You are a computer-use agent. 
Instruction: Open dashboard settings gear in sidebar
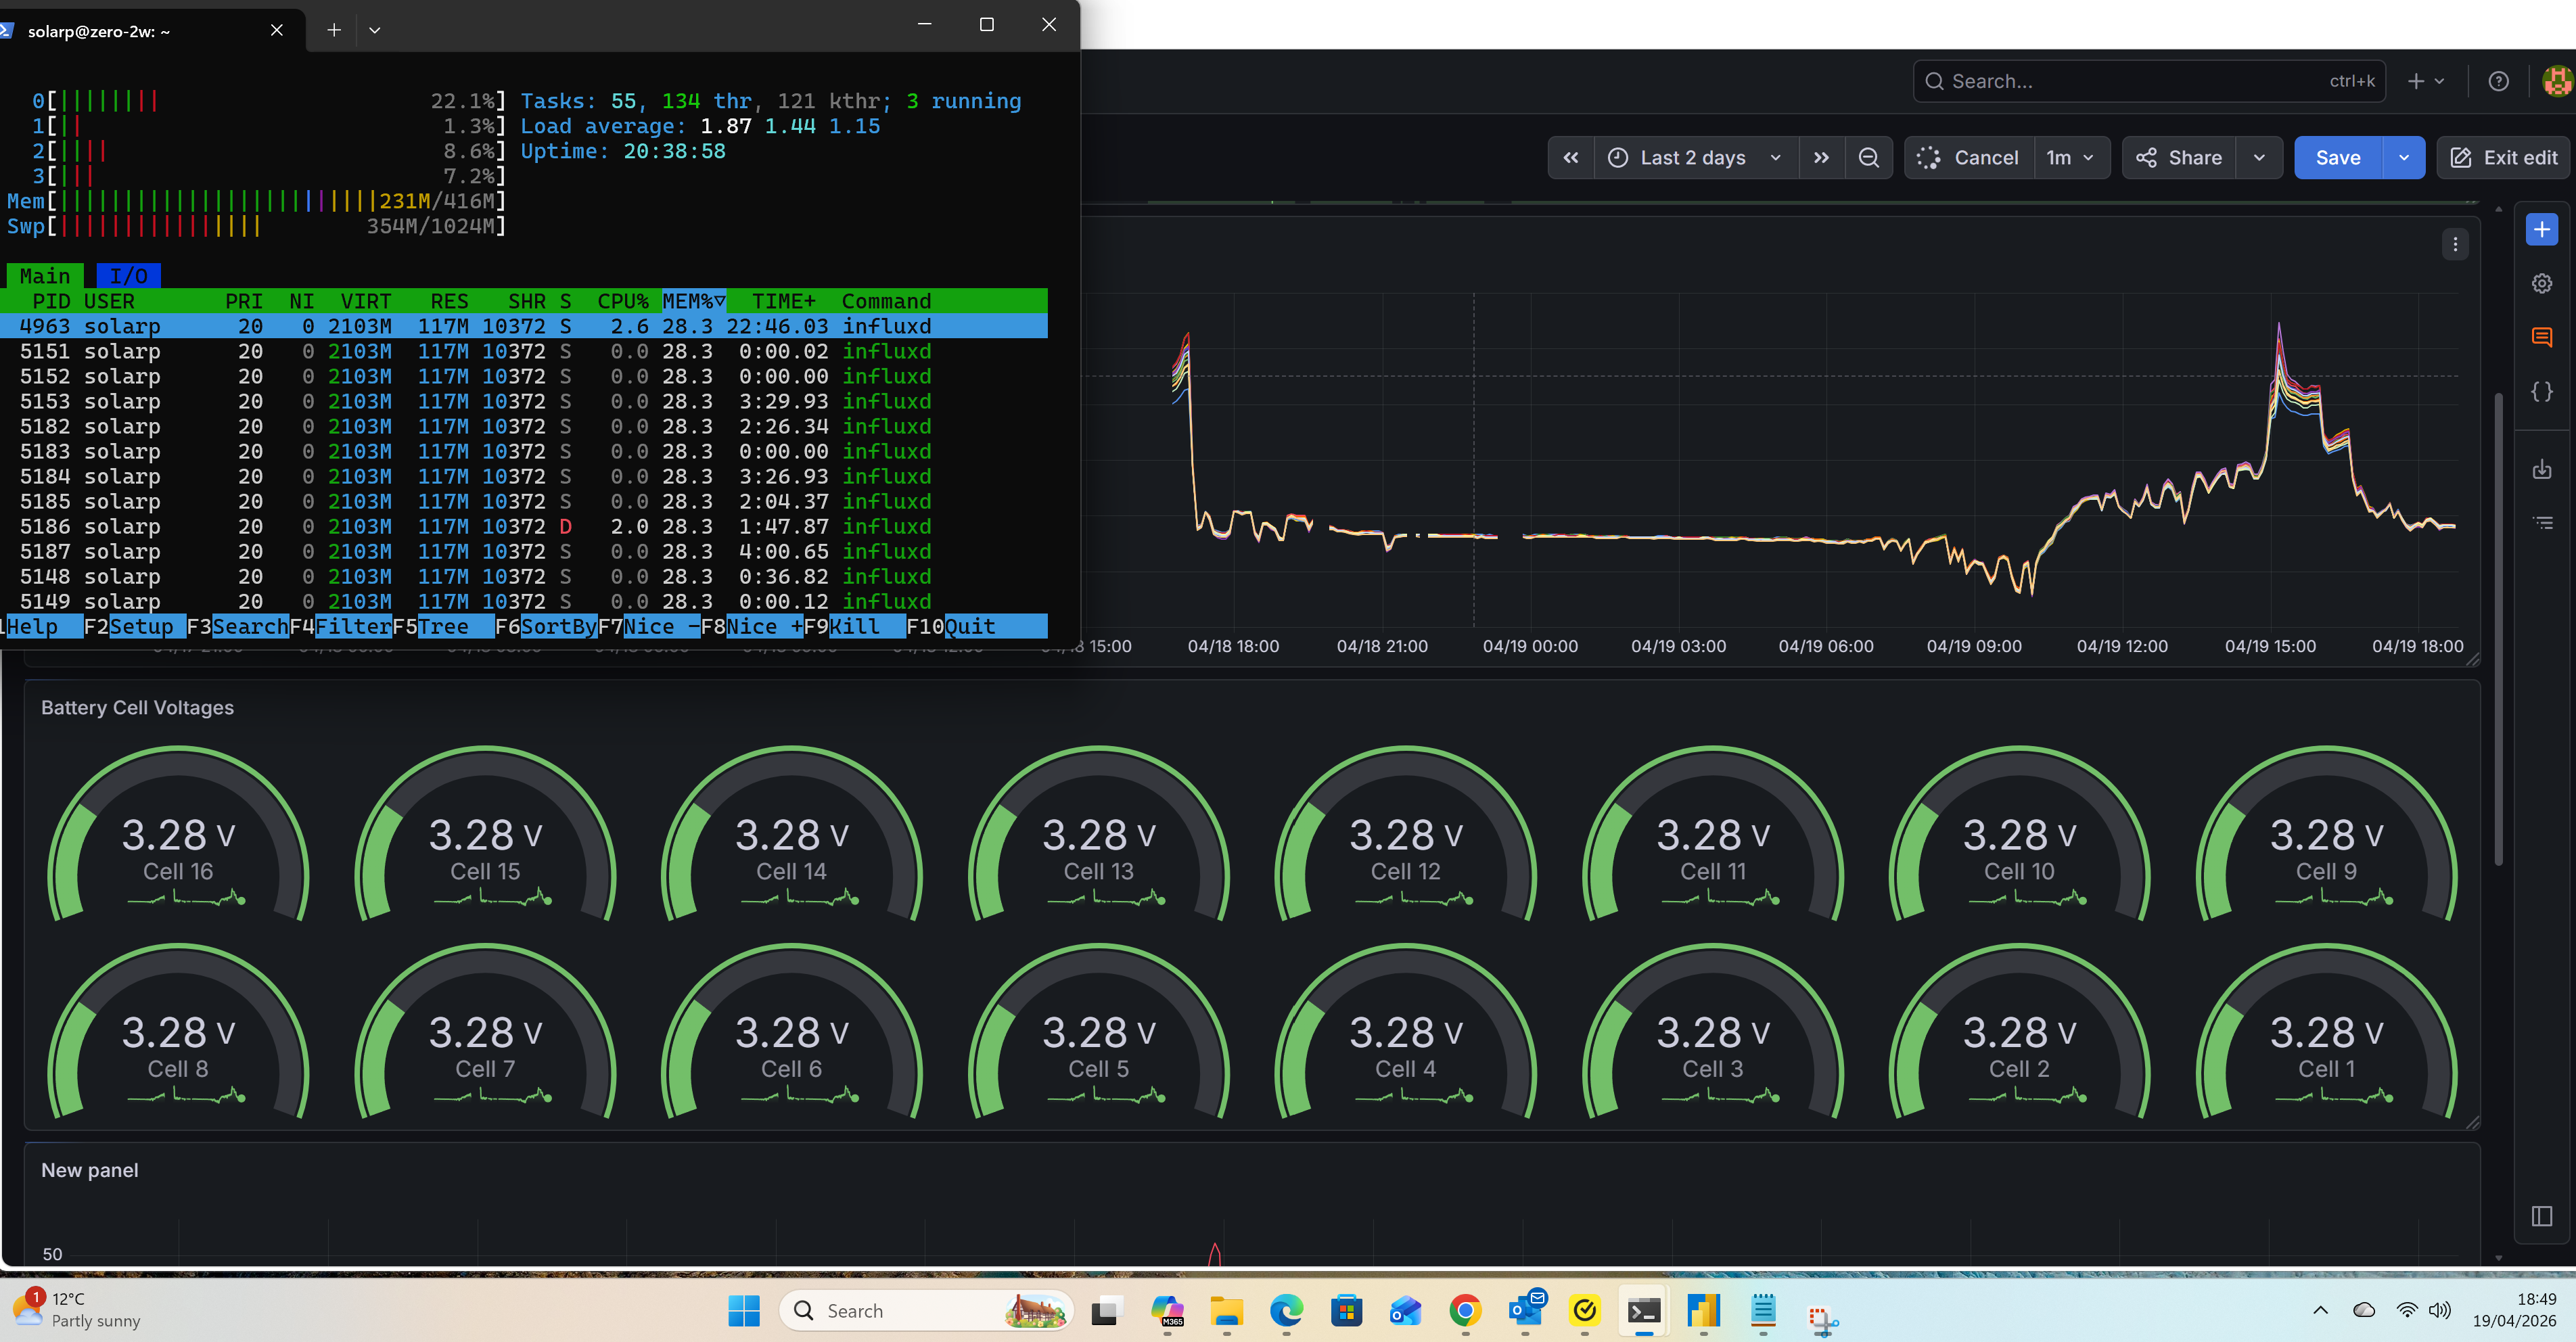tap(2541, 284)
